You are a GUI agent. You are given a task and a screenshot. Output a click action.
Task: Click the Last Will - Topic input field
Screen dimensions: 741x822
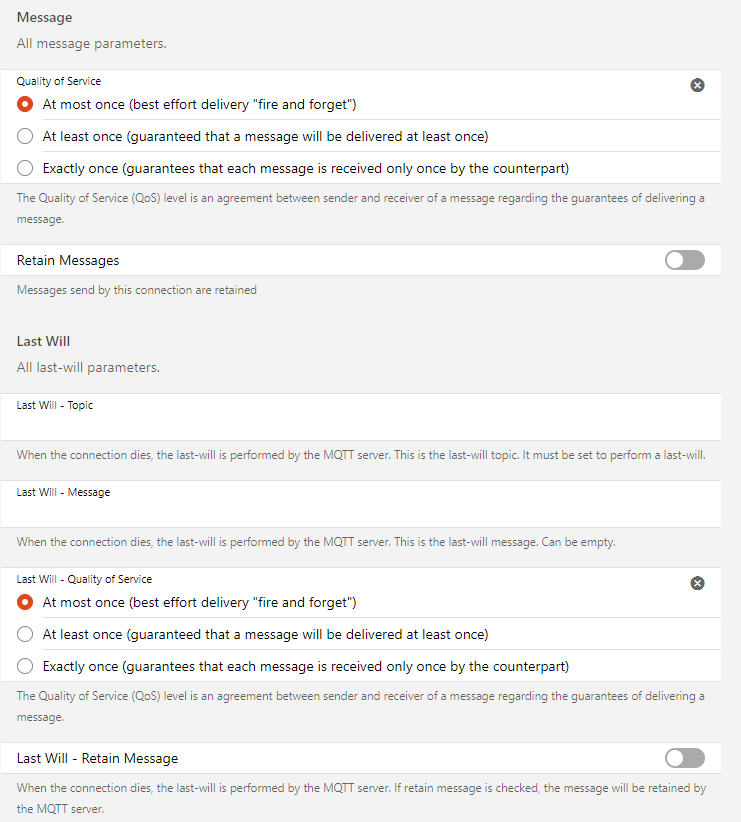pyautogui.click(x=368, y=426)
